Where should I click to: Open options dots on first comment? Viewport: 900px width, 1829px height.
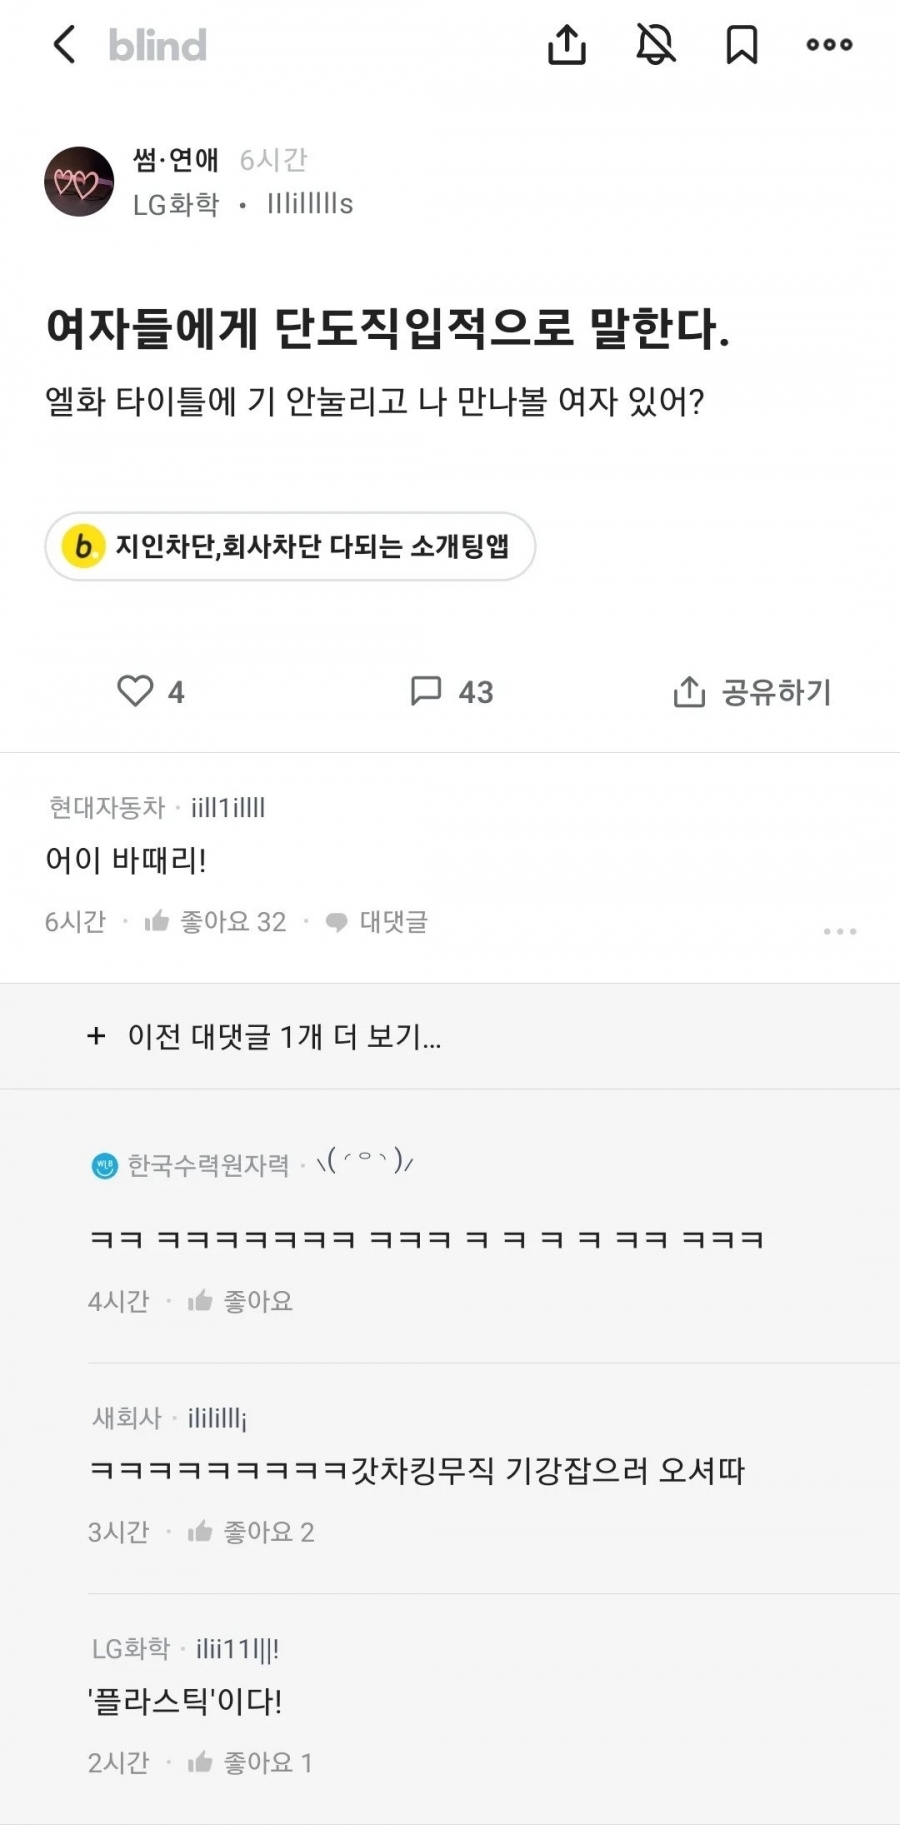click(x=839, y=931)
